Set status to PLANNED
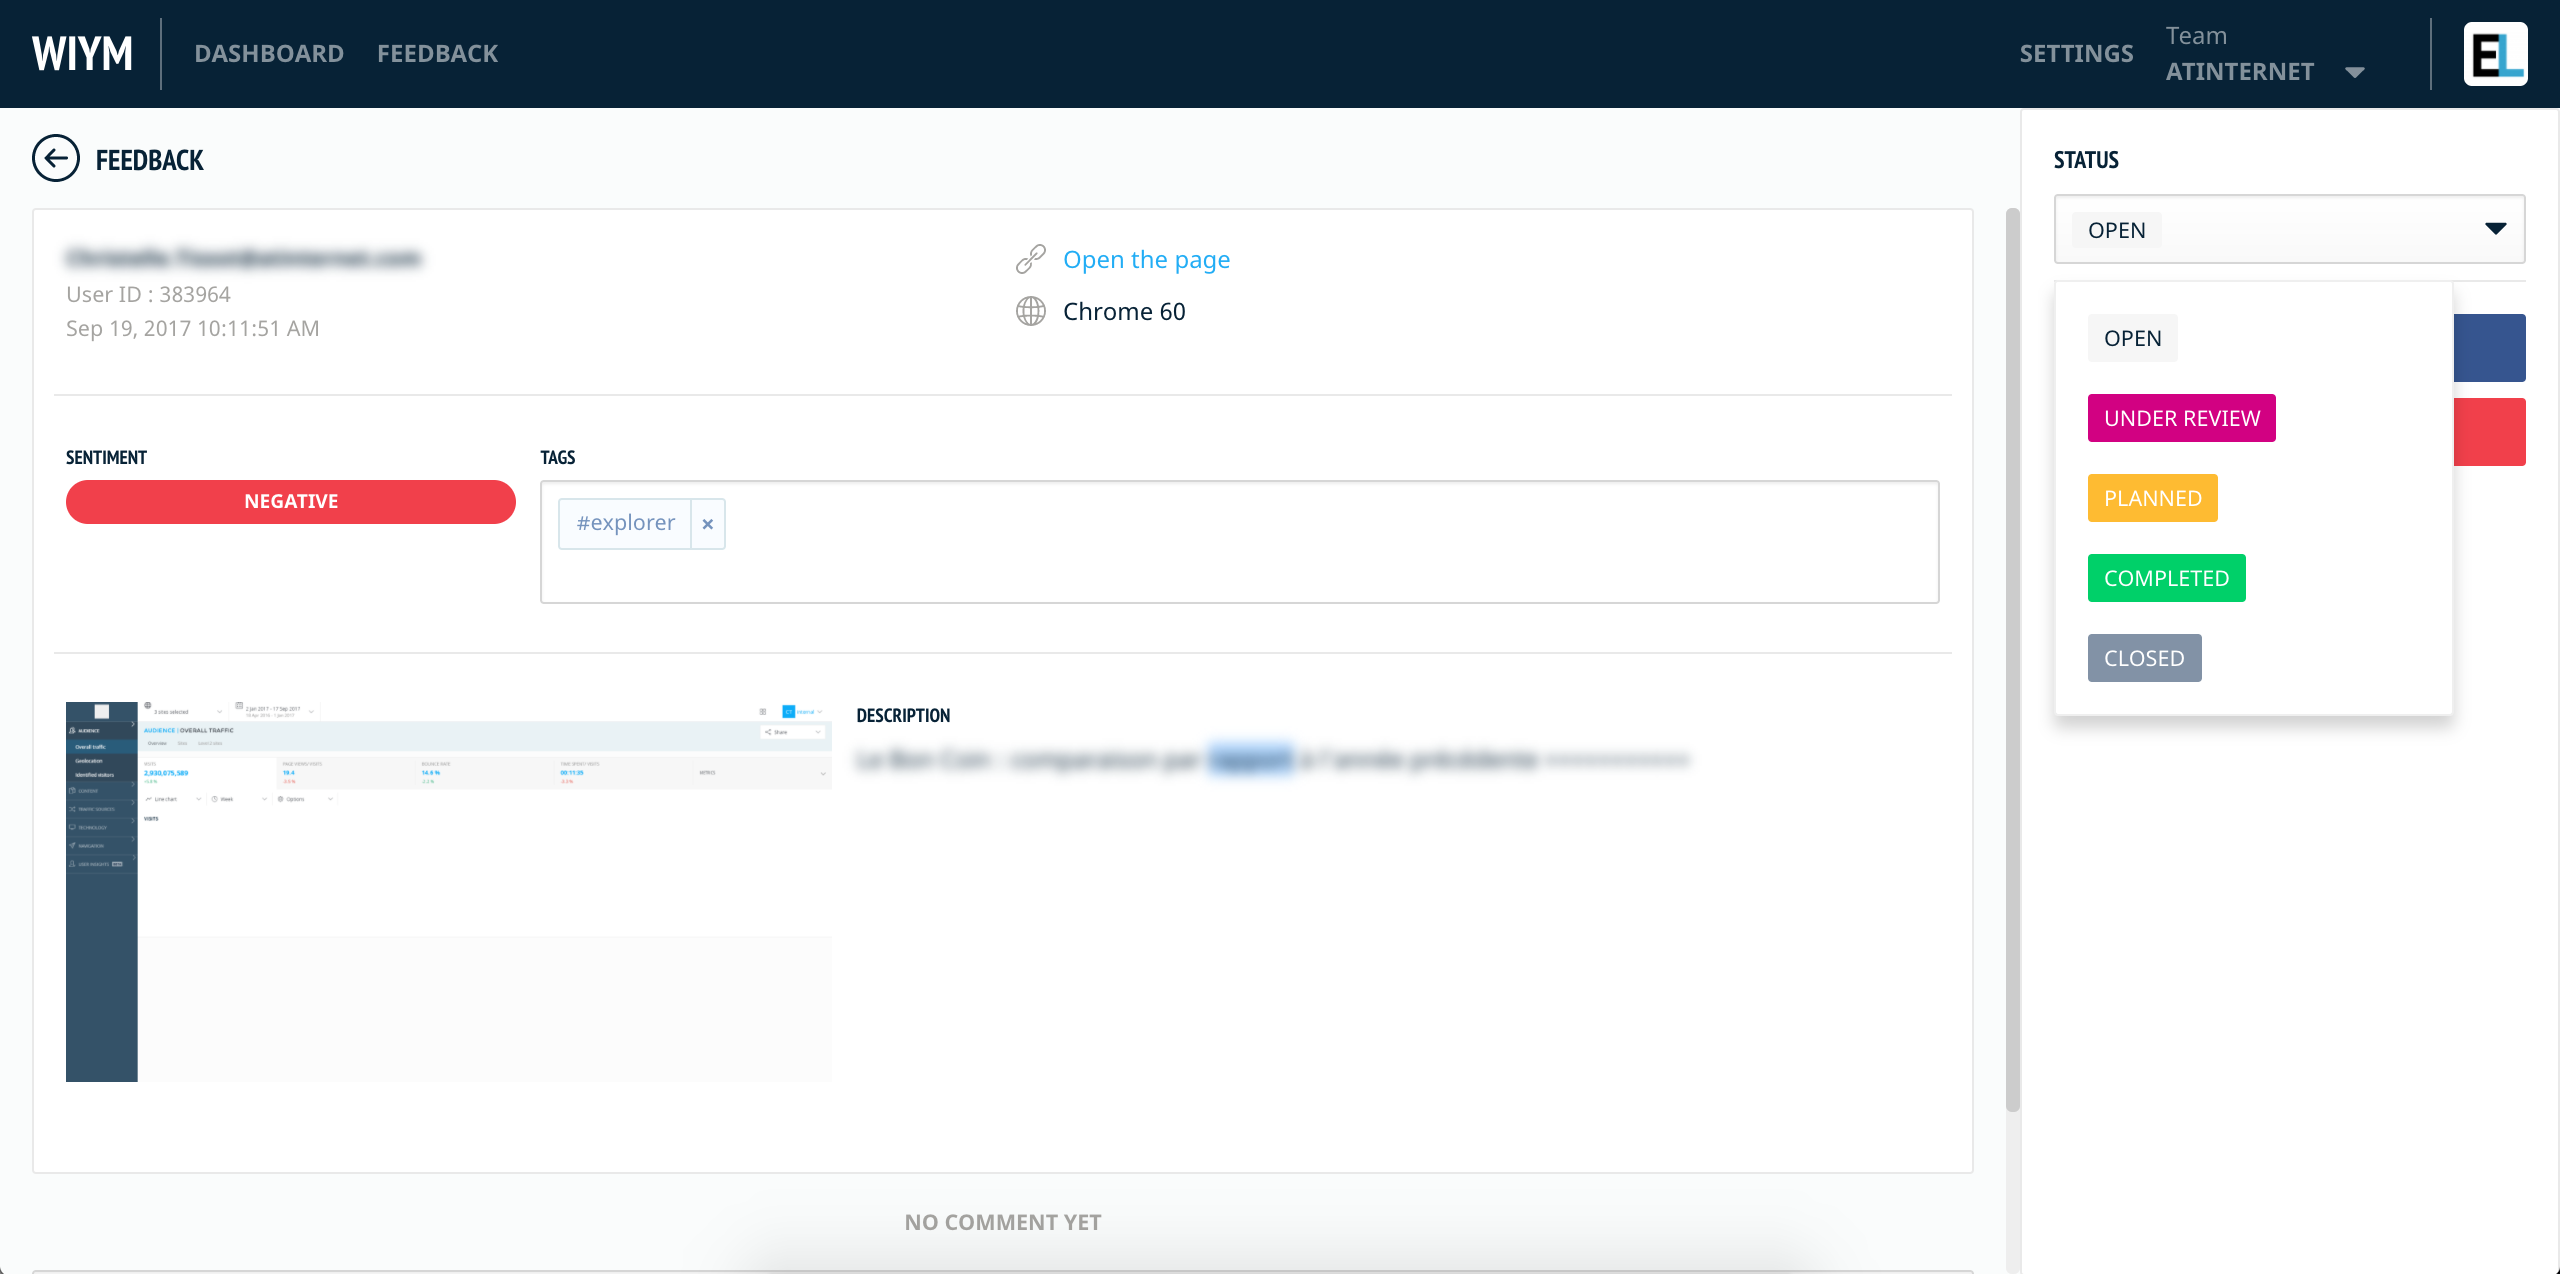 pos(2152,498)
